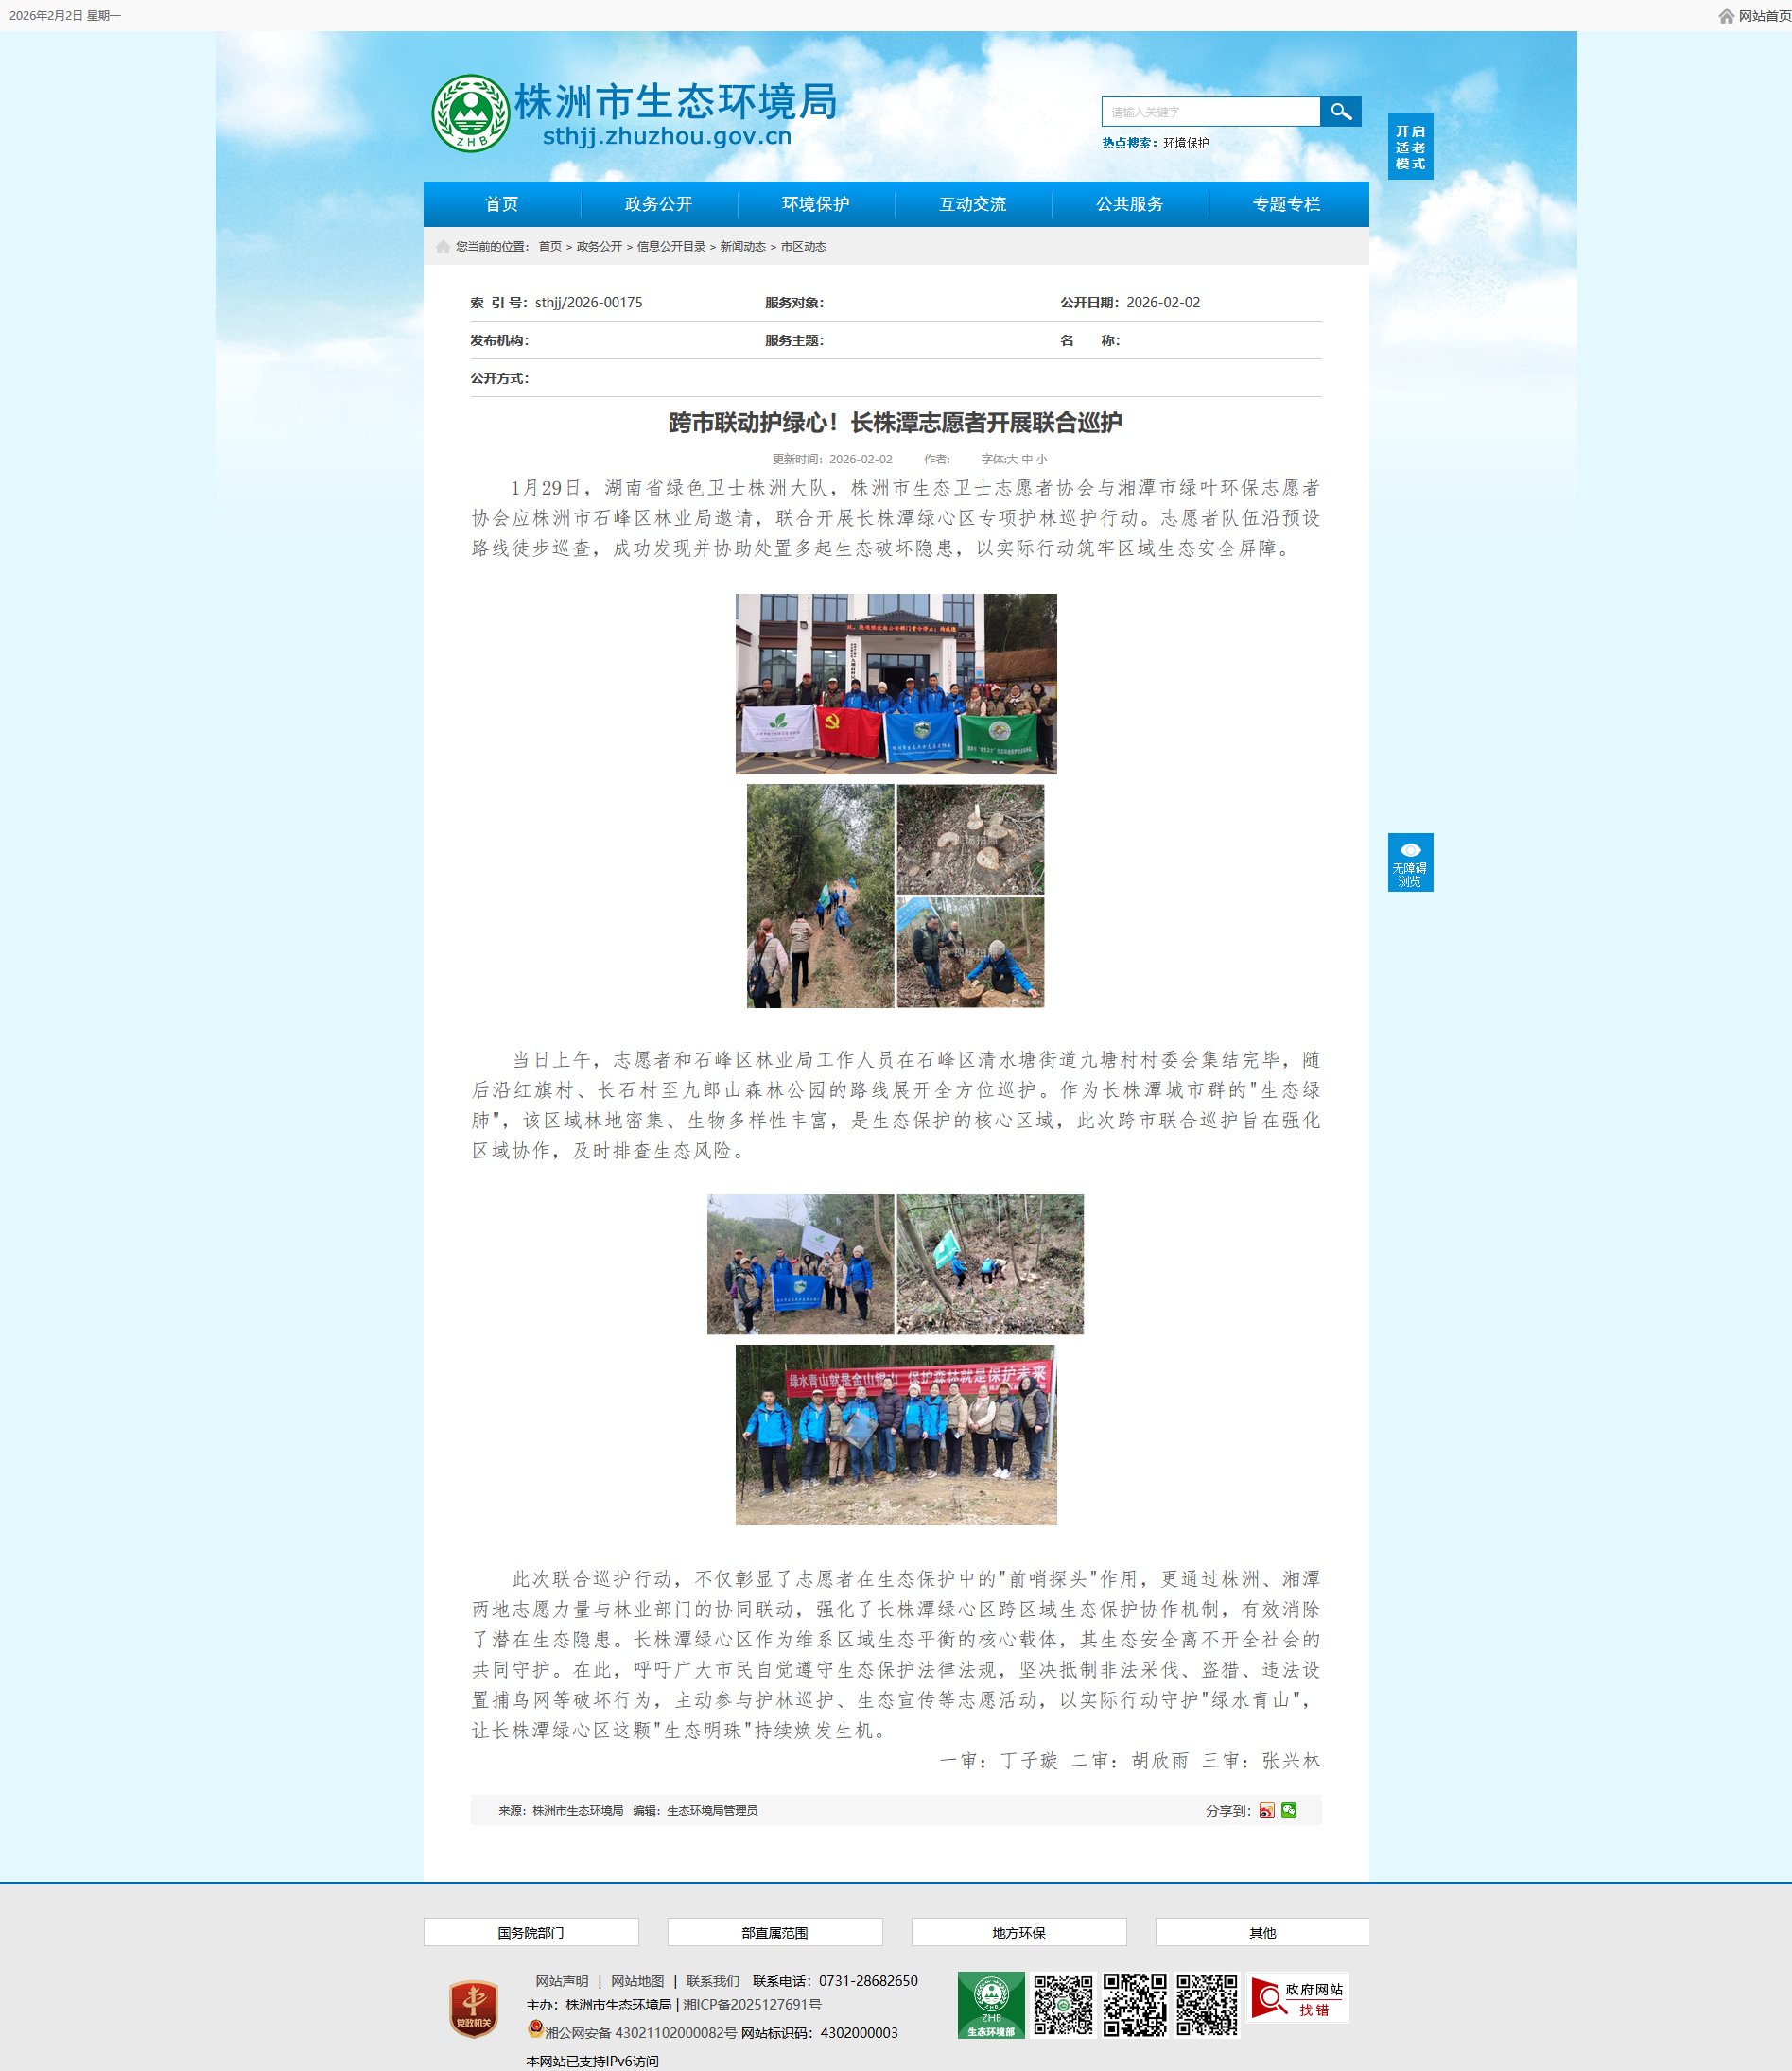Click the keyword search input field

(x=1210, y=112)
